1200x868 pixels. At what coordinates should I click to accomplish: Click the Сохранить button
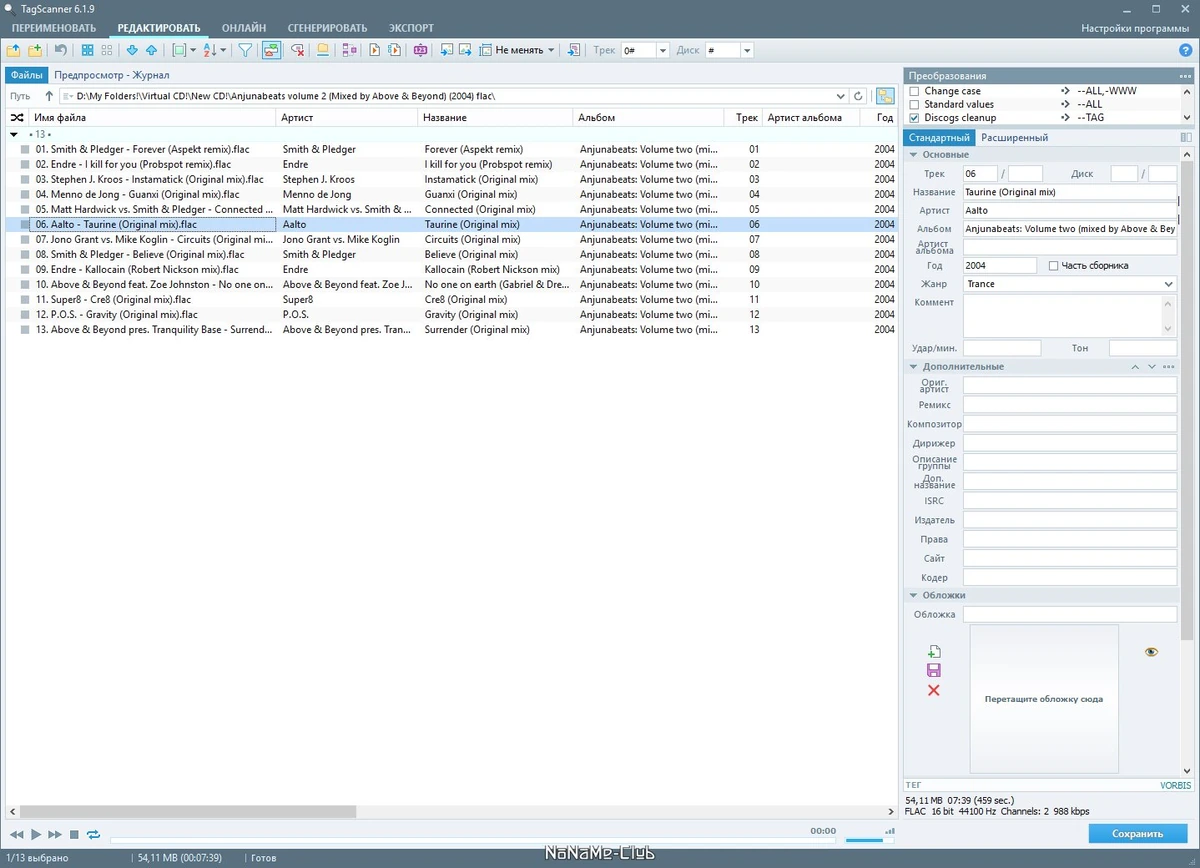click(1138, 833)
